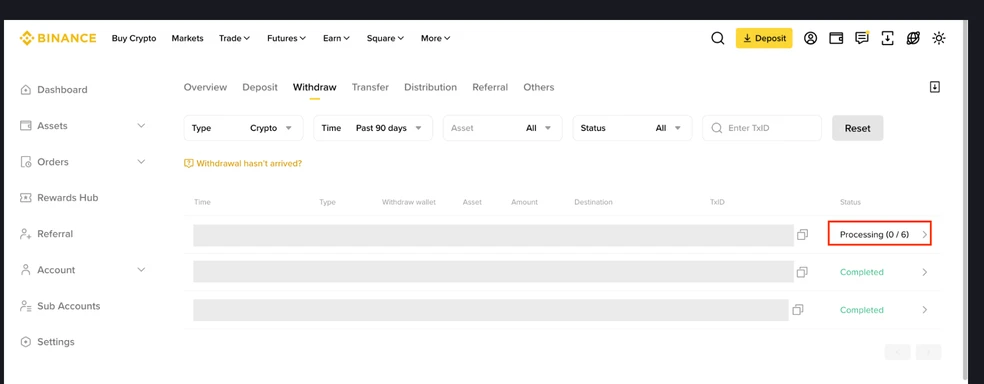This screenshot has width=984, height=384.
Task: Open the wallet icon in header
Action: pos(836,38)
